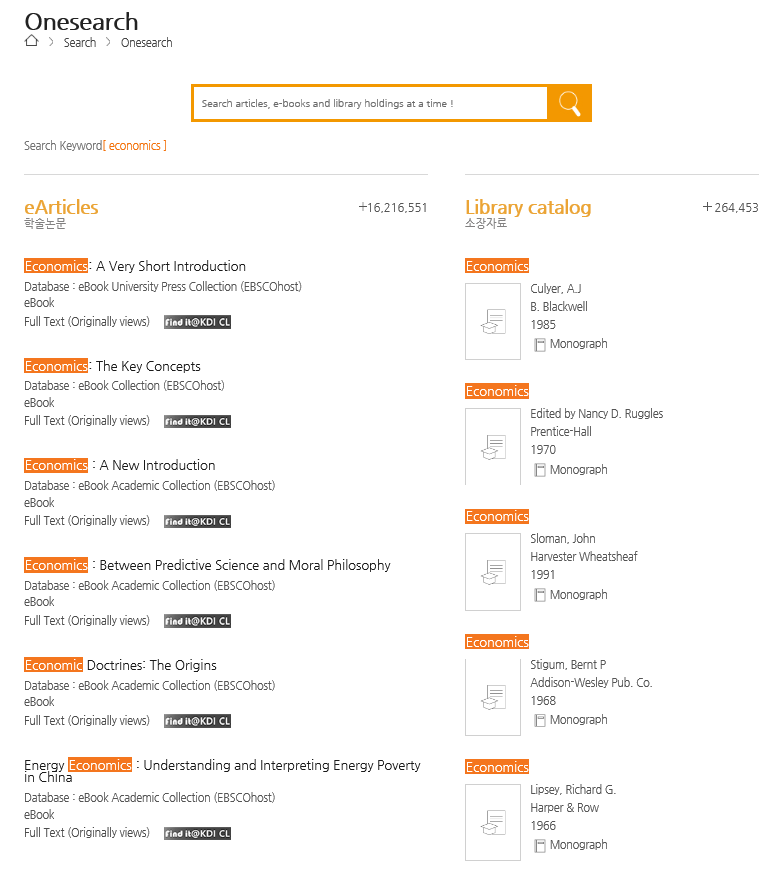Image resolution: width=782 pixels, height=878 pixels.
Task: Open 'Energy Economics' article on Energy Poverty
Action: pyautogui.click(x=222, y=766)
